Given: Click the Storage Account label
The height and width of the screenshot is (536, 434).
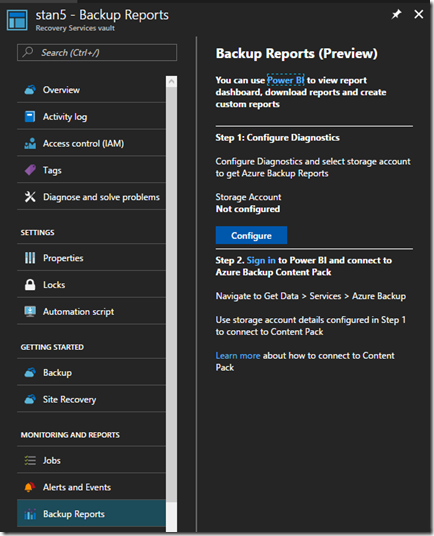Looking at the screenshot, I should (x=248, y=197).
